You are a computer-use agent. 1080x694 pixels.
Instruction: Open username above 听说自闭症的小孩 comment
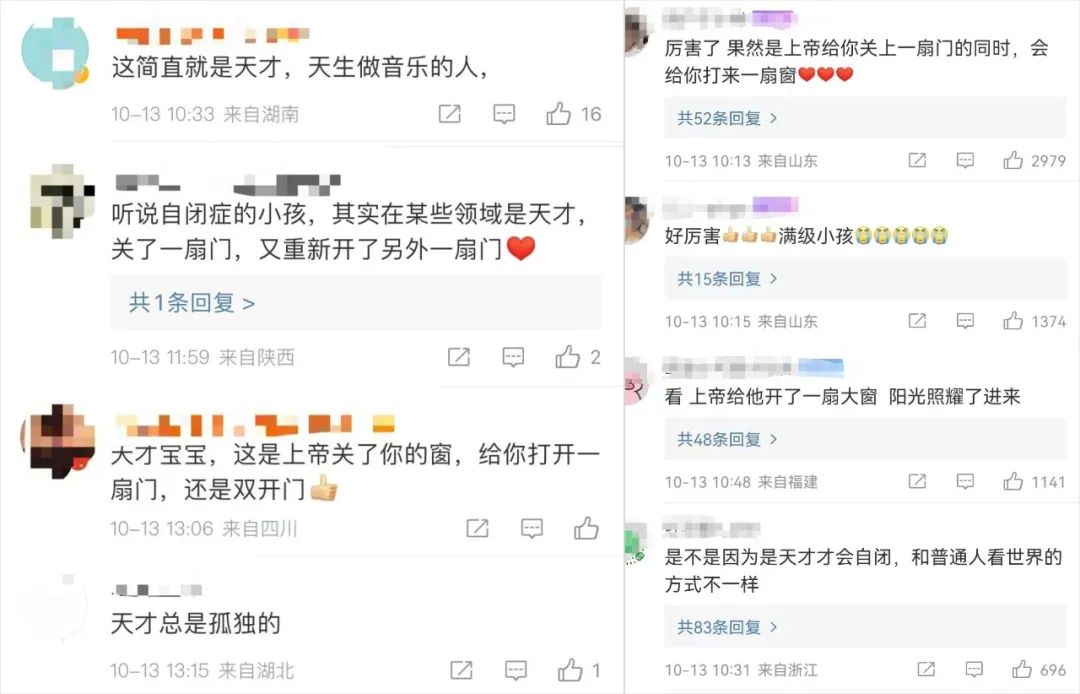(x=227, y=185)
